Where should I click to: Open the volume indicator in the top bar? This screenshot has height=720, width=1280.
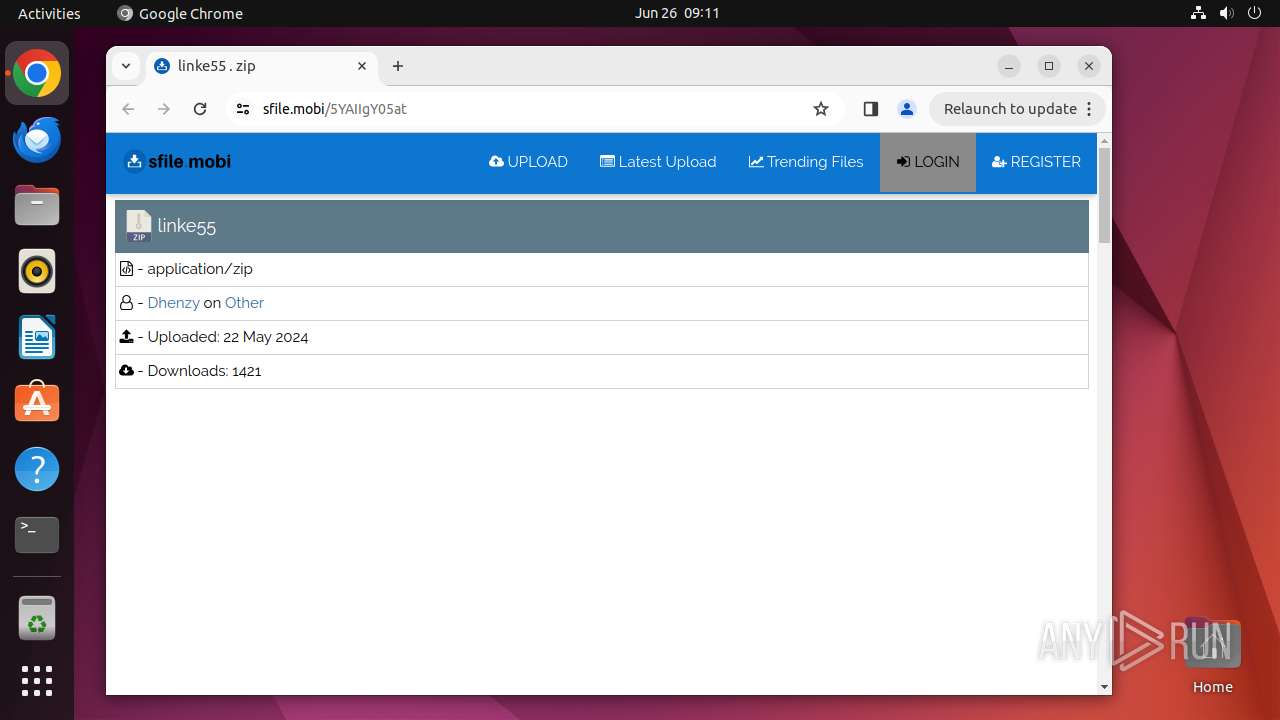click(1226, 13)
